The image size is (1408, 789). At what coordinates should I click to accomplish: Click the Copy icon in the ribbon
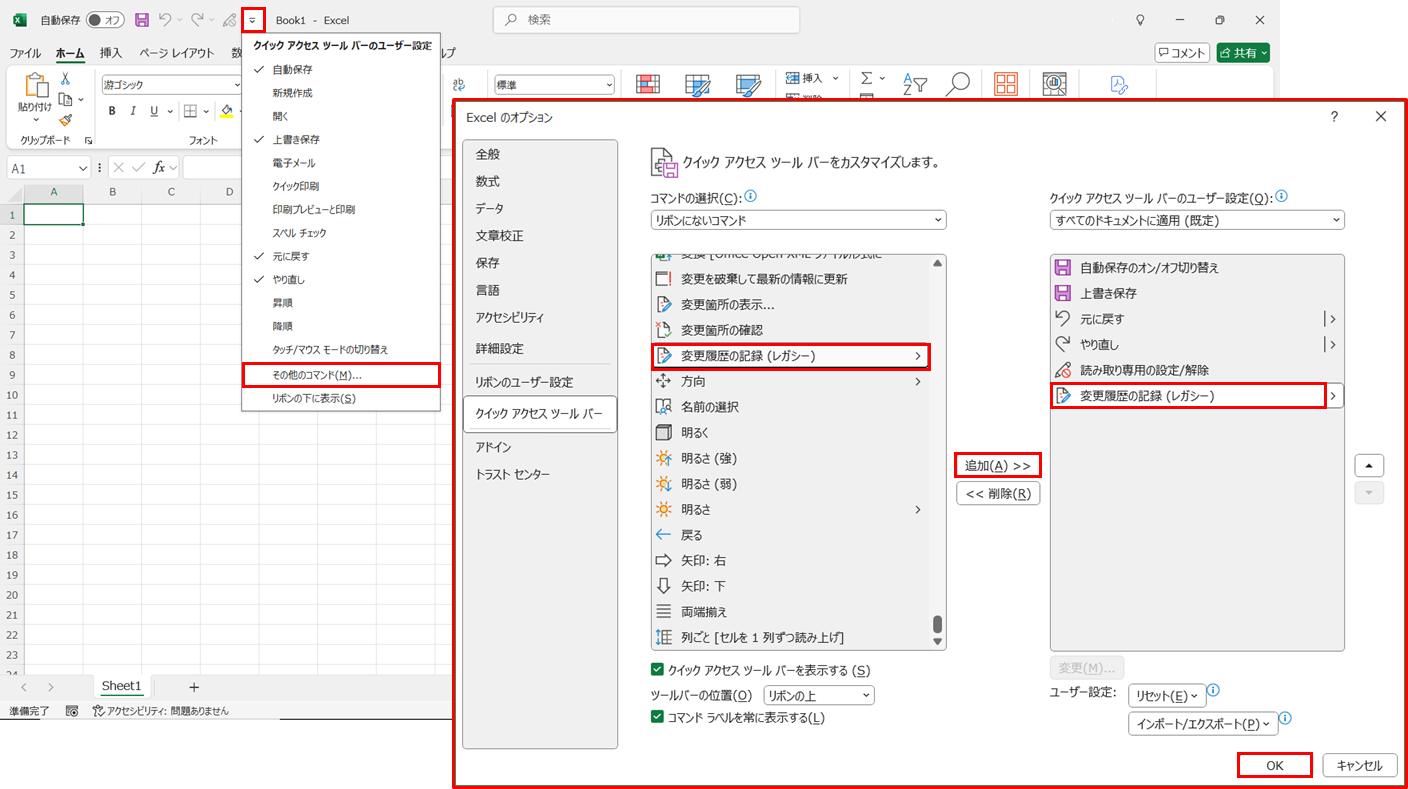point(65,98)
